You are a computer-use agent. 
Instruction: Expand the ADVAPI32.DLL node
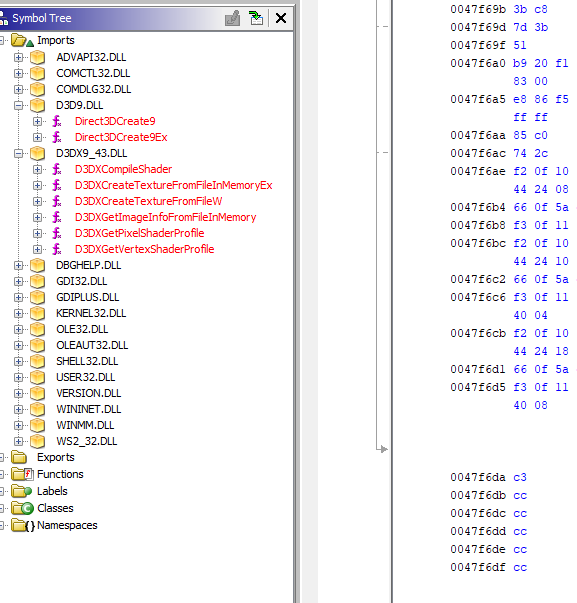(x=18, y=57)
